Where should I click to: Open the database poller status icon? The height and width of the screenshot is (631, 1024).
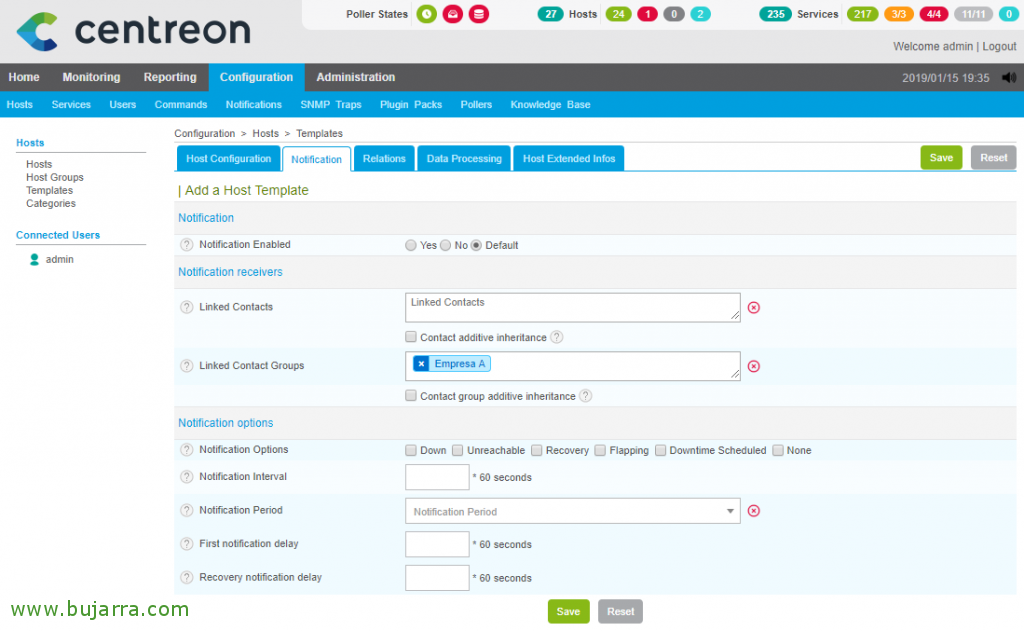pyautogui.click(x=482, y=14)
